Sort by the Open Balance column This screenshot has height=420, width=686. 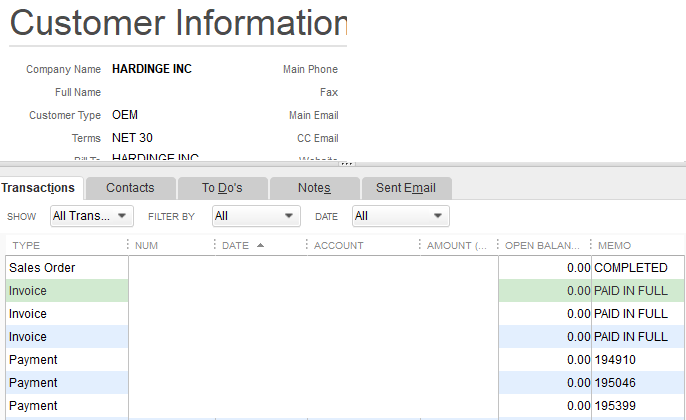(x=542, y=246)
